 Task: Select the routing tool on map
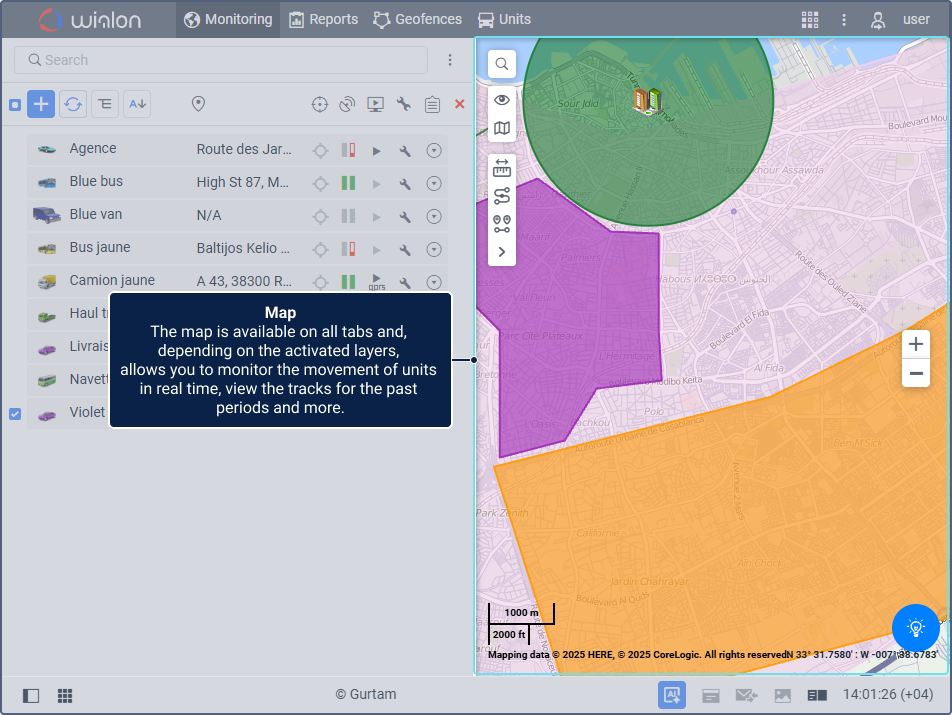[x=502, y=196]
